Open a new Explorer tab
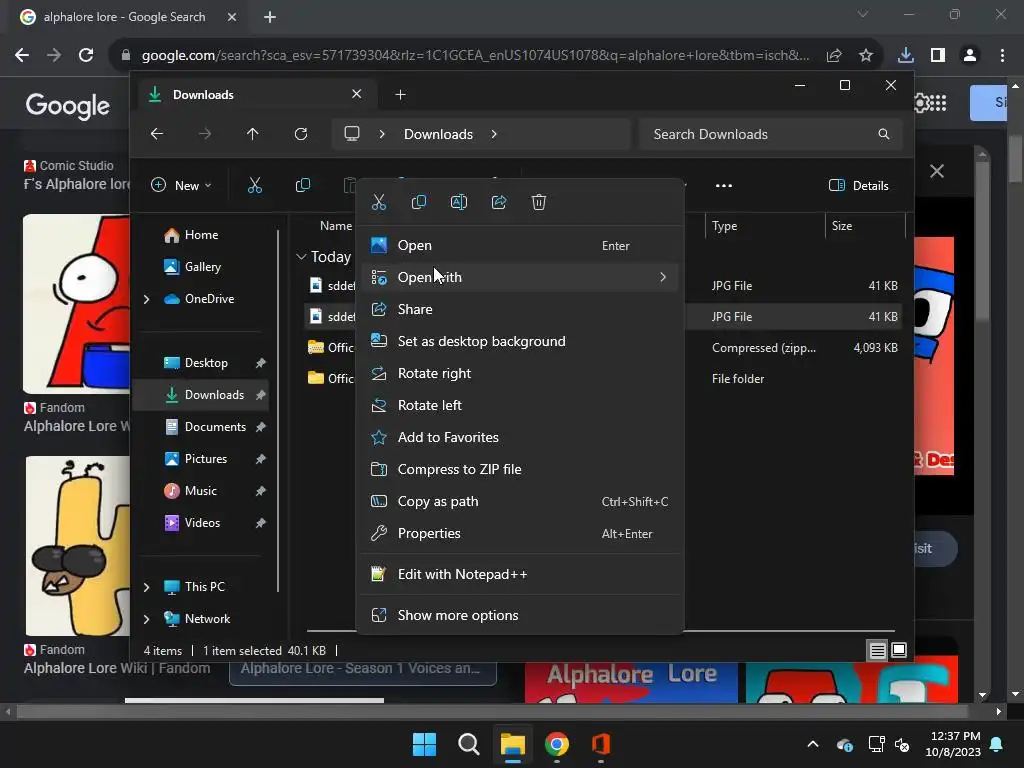 [x=400, y=95]
